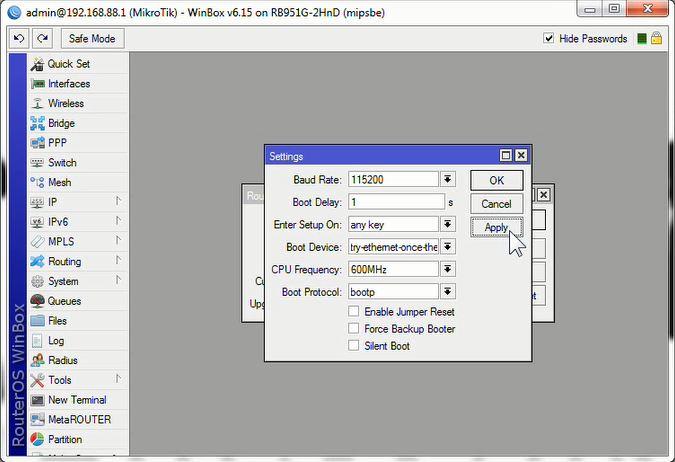The height and width of the screenshot is (462, 675).
Task: Click the Partition pie chart icon
Action: 37,439
